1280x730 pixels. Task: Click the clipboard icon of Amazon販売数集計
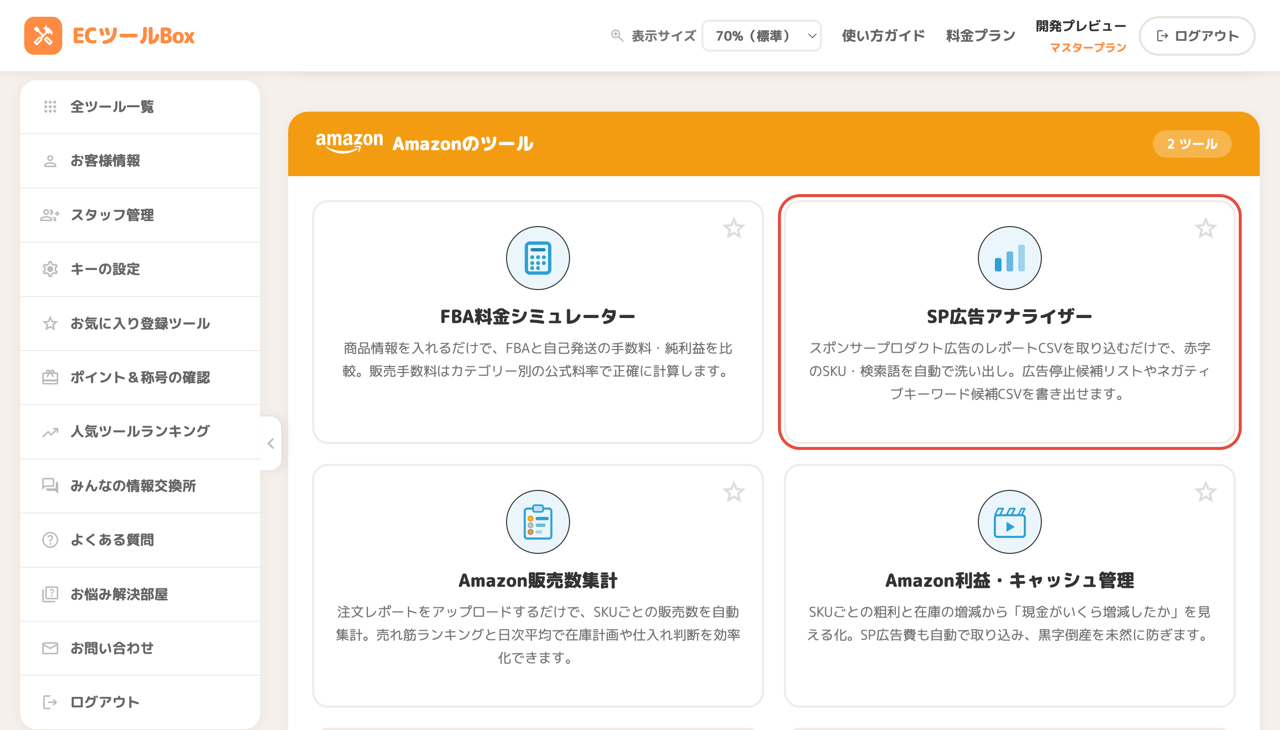[538, 522]
